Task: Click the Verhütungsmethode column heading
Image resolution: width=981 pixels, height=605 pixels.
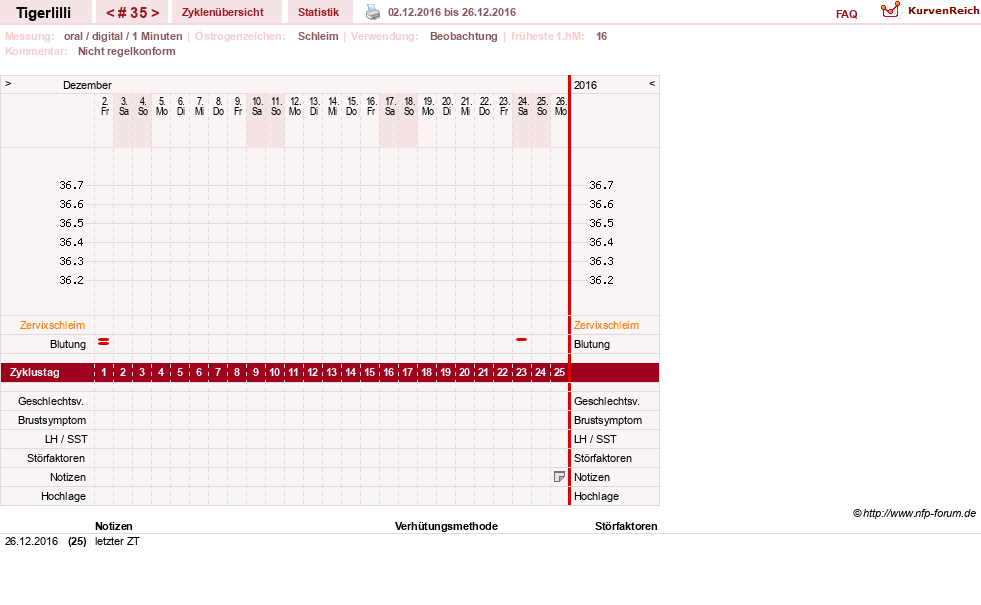Action: click(x=446, y=526)
